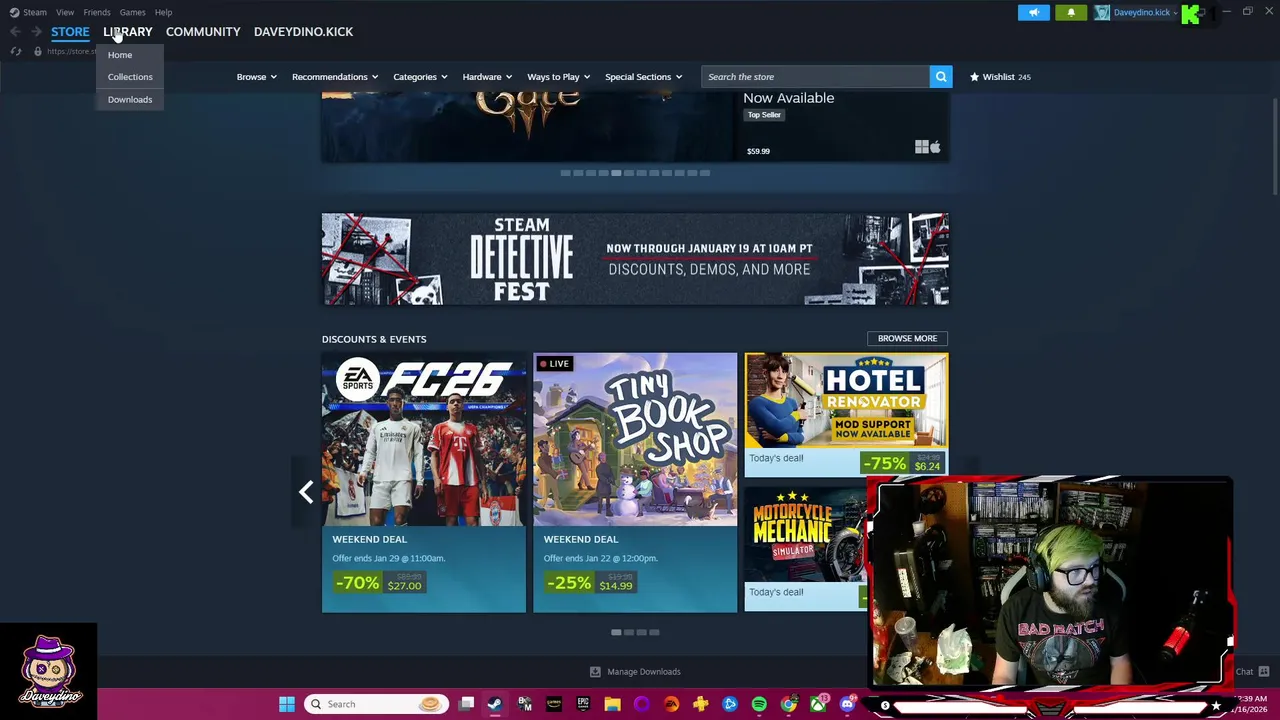Click the blue magnifier search button

[941, 76]
